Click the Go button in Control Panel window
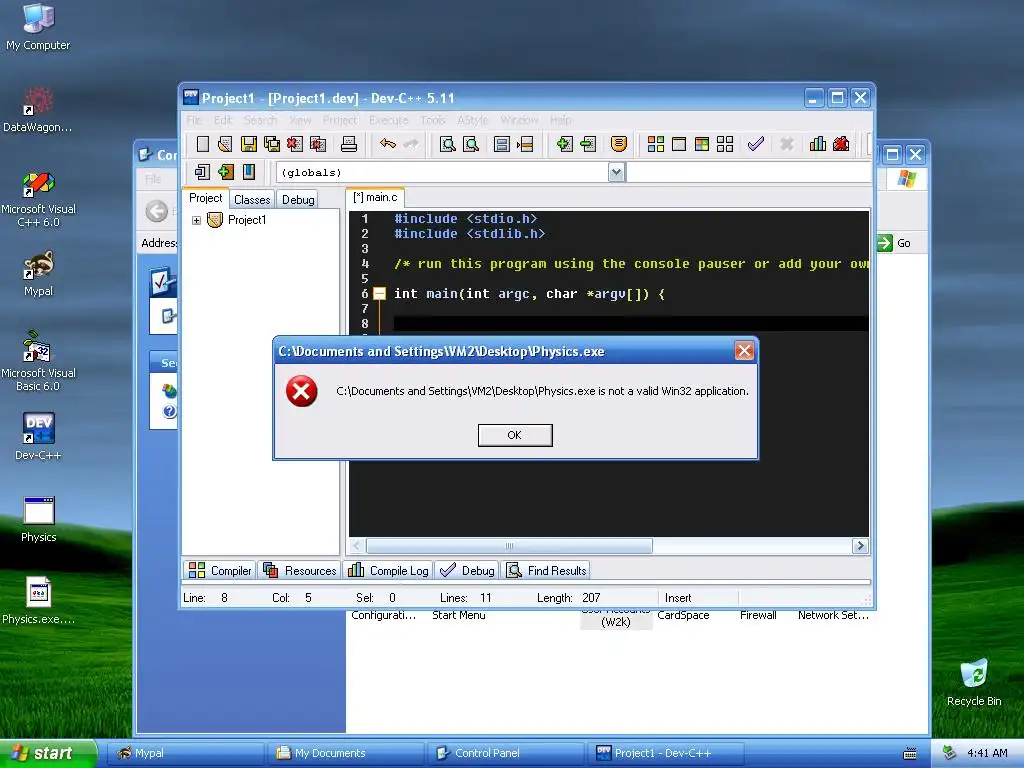This screenshot has height=768, width=1024. pyautogui.click(x=895, y=243)
